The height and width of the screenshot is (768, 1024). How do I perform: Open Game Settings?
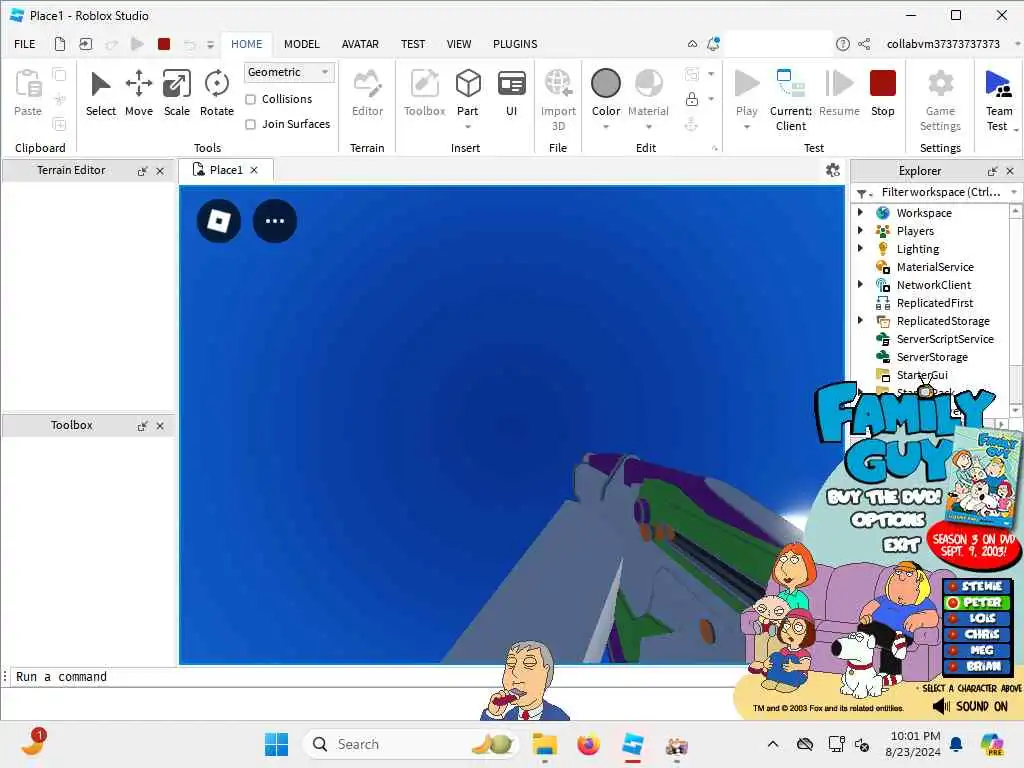(x=940, y=100)
